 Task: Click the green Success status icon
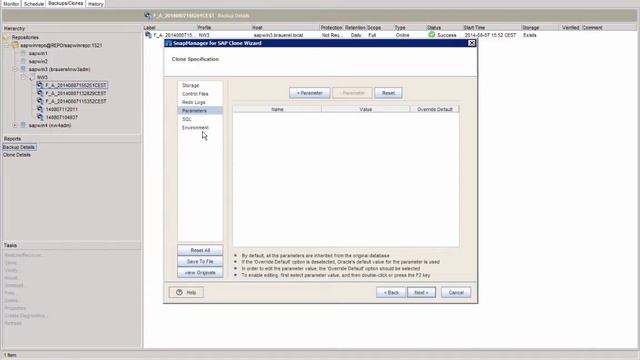click(x=431, y=35)
